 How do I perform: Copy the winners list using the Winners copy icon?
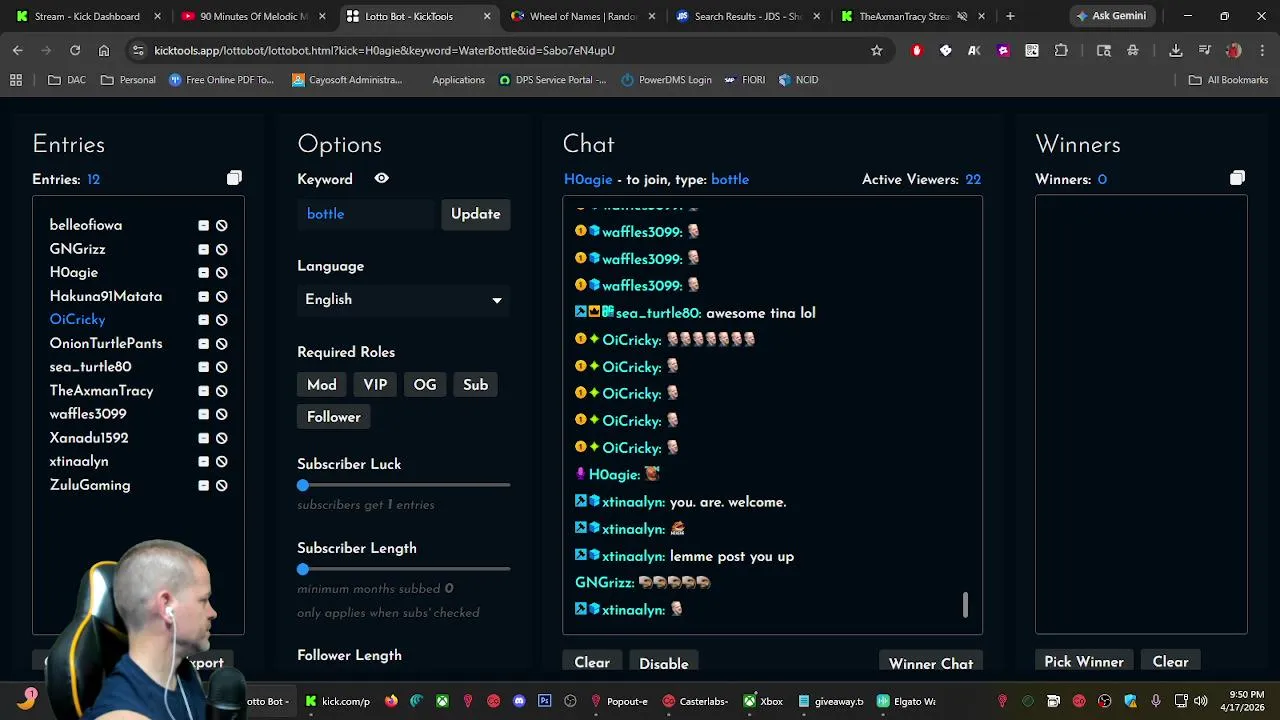click(x=1237, y=178)
